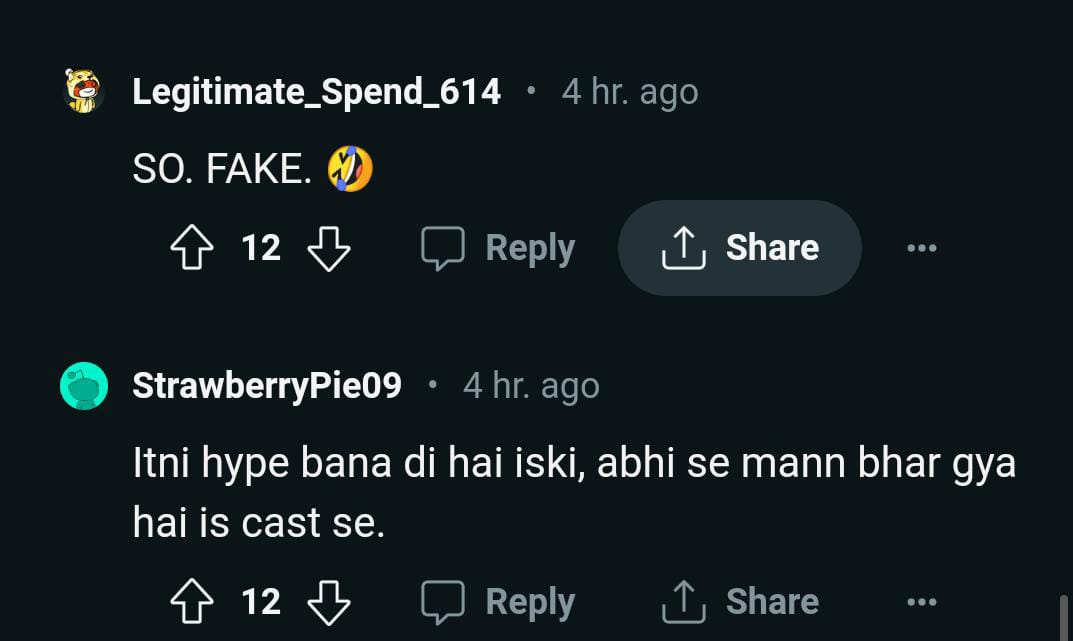This screenshot has height=641, width=1073.
Task: Open StrawberryPie09 username link
Action: click(267, 386)
